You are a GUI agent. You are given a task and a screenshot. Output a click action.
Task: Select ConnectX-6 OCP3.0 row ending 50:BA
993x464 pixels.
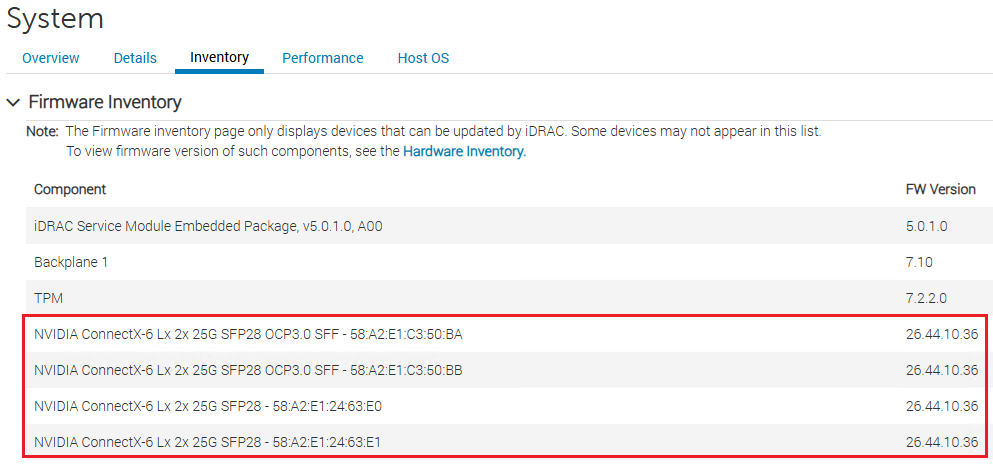pyautogui.click(x=248, y=334)
